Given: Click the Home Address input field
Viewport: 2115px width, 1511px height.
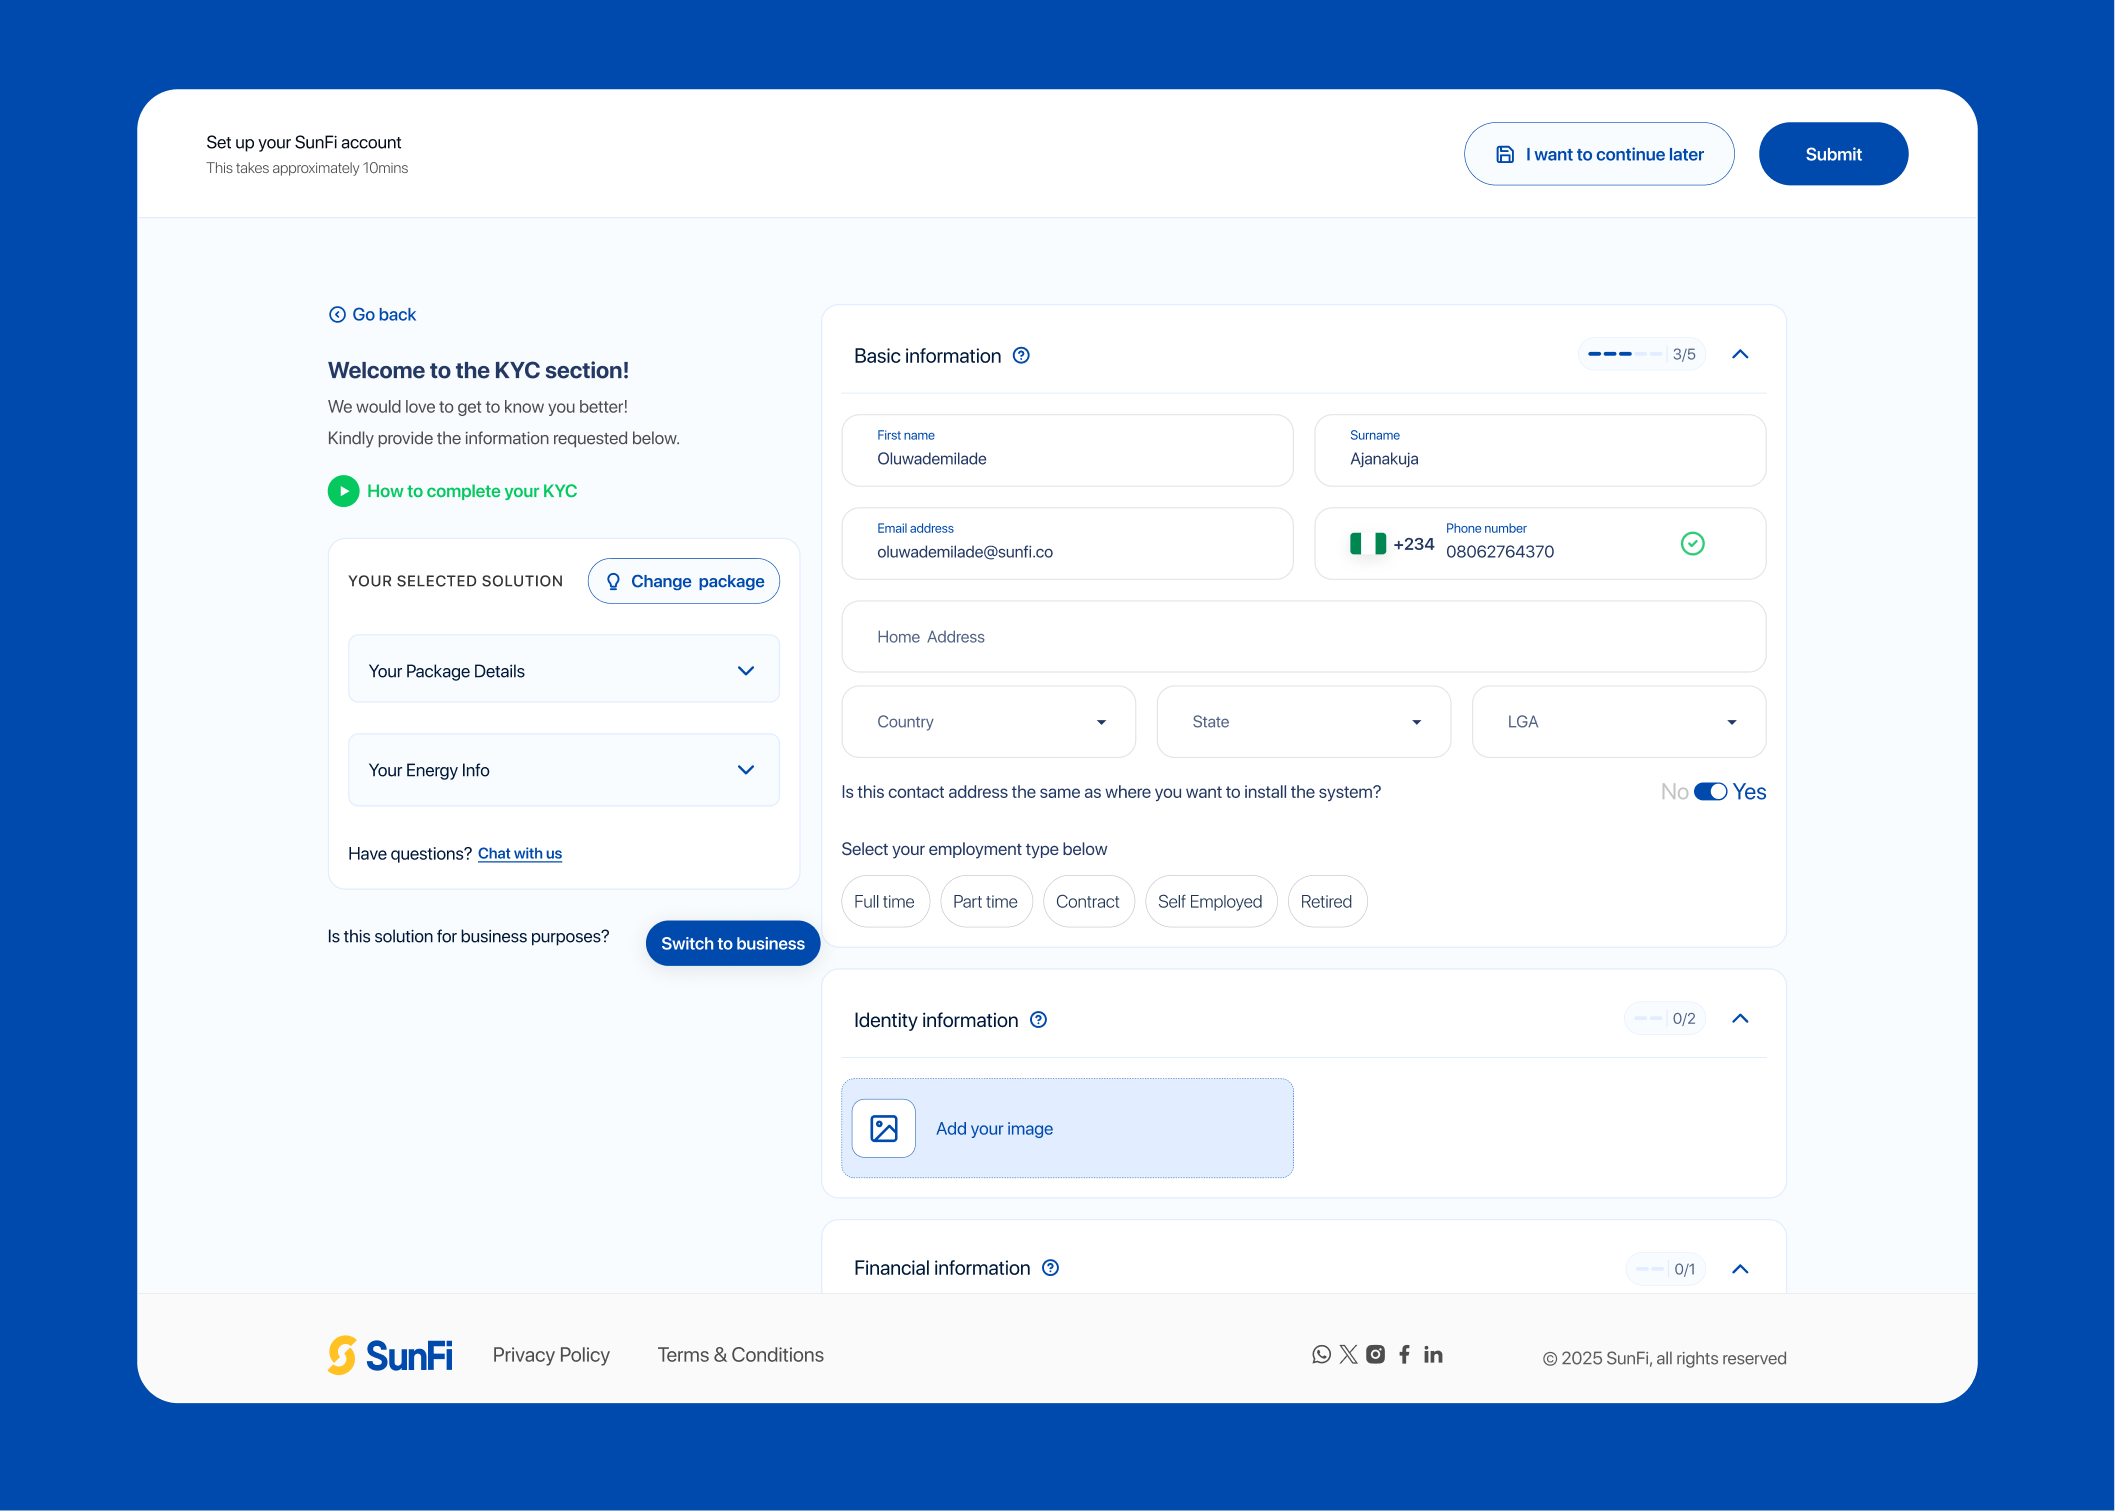Looking at the screenshot, I should (1302, 637).
